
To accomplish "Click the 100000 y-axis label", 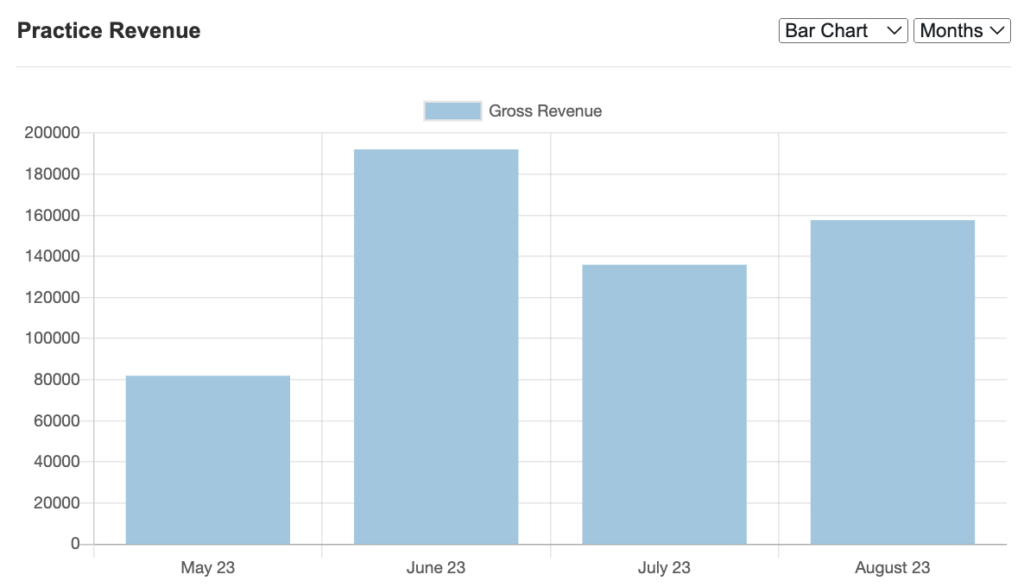I will pyautogui.click(x=51, y=339).
